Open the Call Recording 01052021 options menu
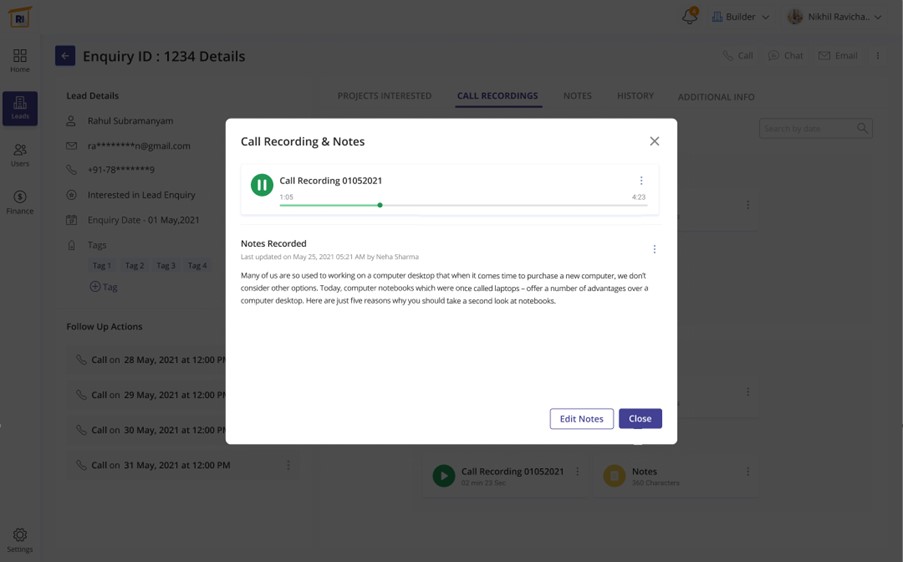 point(641,181)
